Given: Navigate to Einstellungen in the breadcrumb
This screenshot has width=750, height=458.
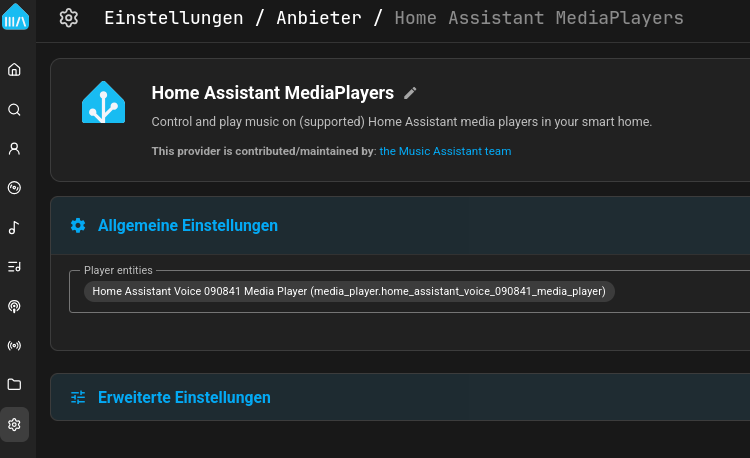Looking at the screenshot, I should pos(173,18).
